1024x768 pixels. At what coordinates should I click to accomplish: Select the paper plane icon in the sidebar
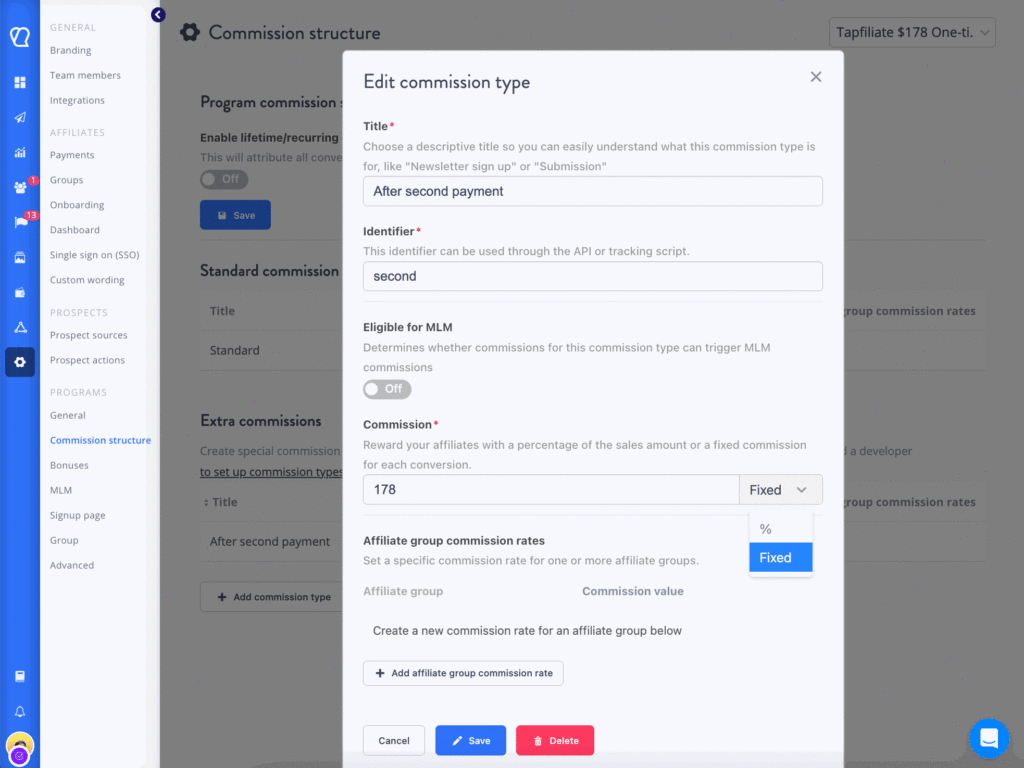[x=19, y=117]
